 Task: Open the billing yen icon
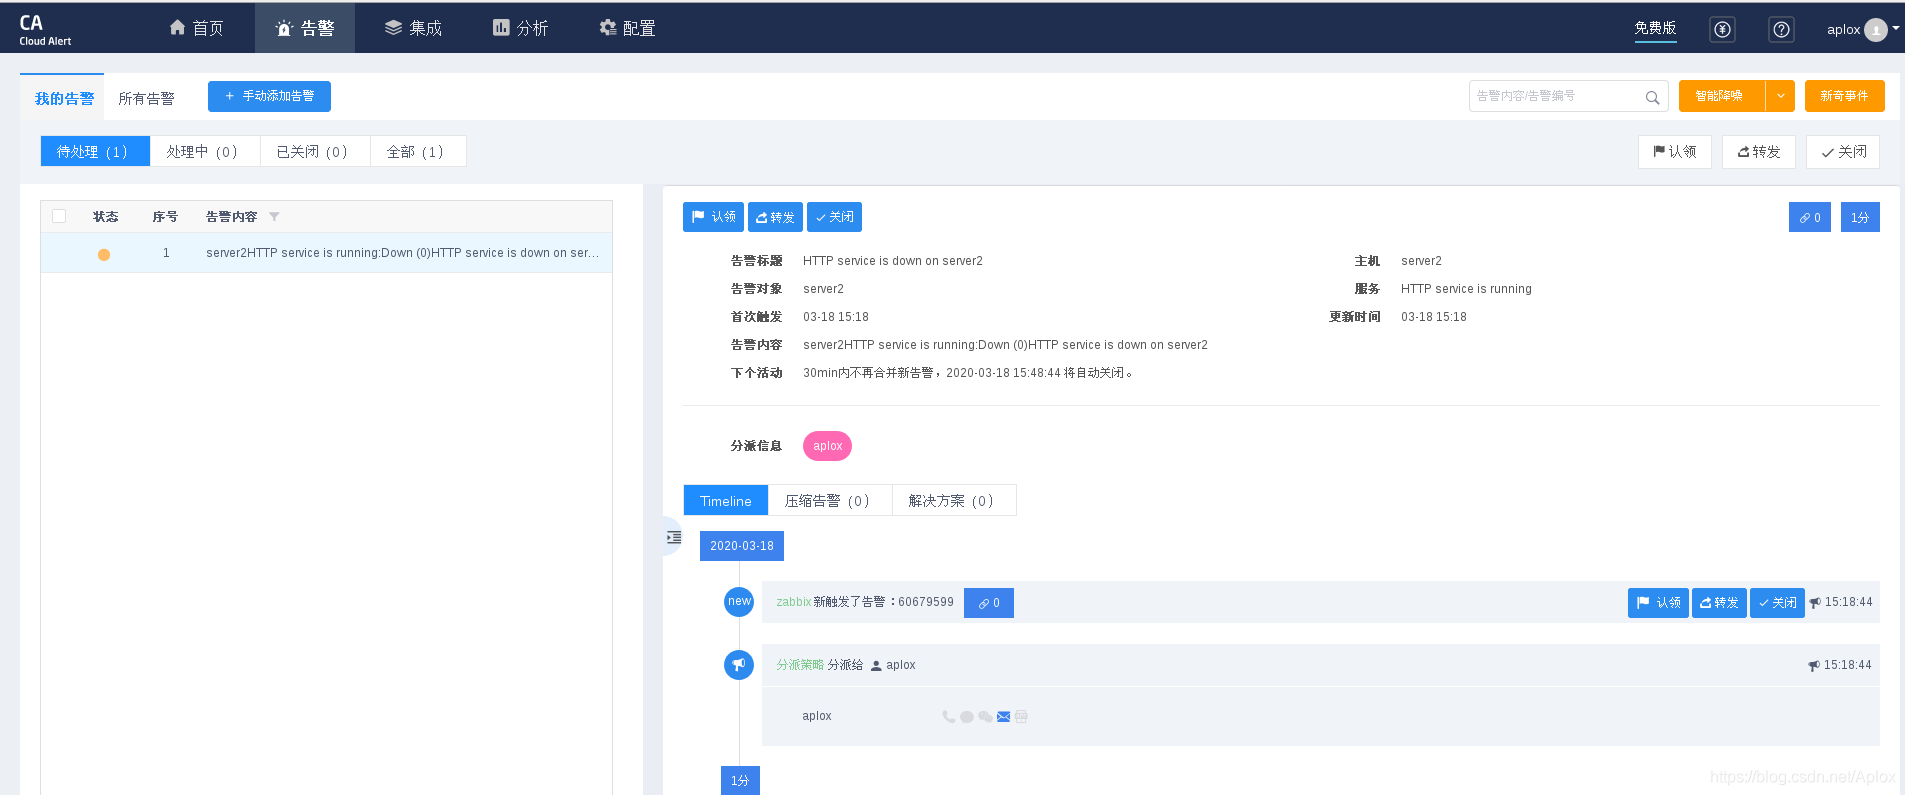pos(1722,29)
